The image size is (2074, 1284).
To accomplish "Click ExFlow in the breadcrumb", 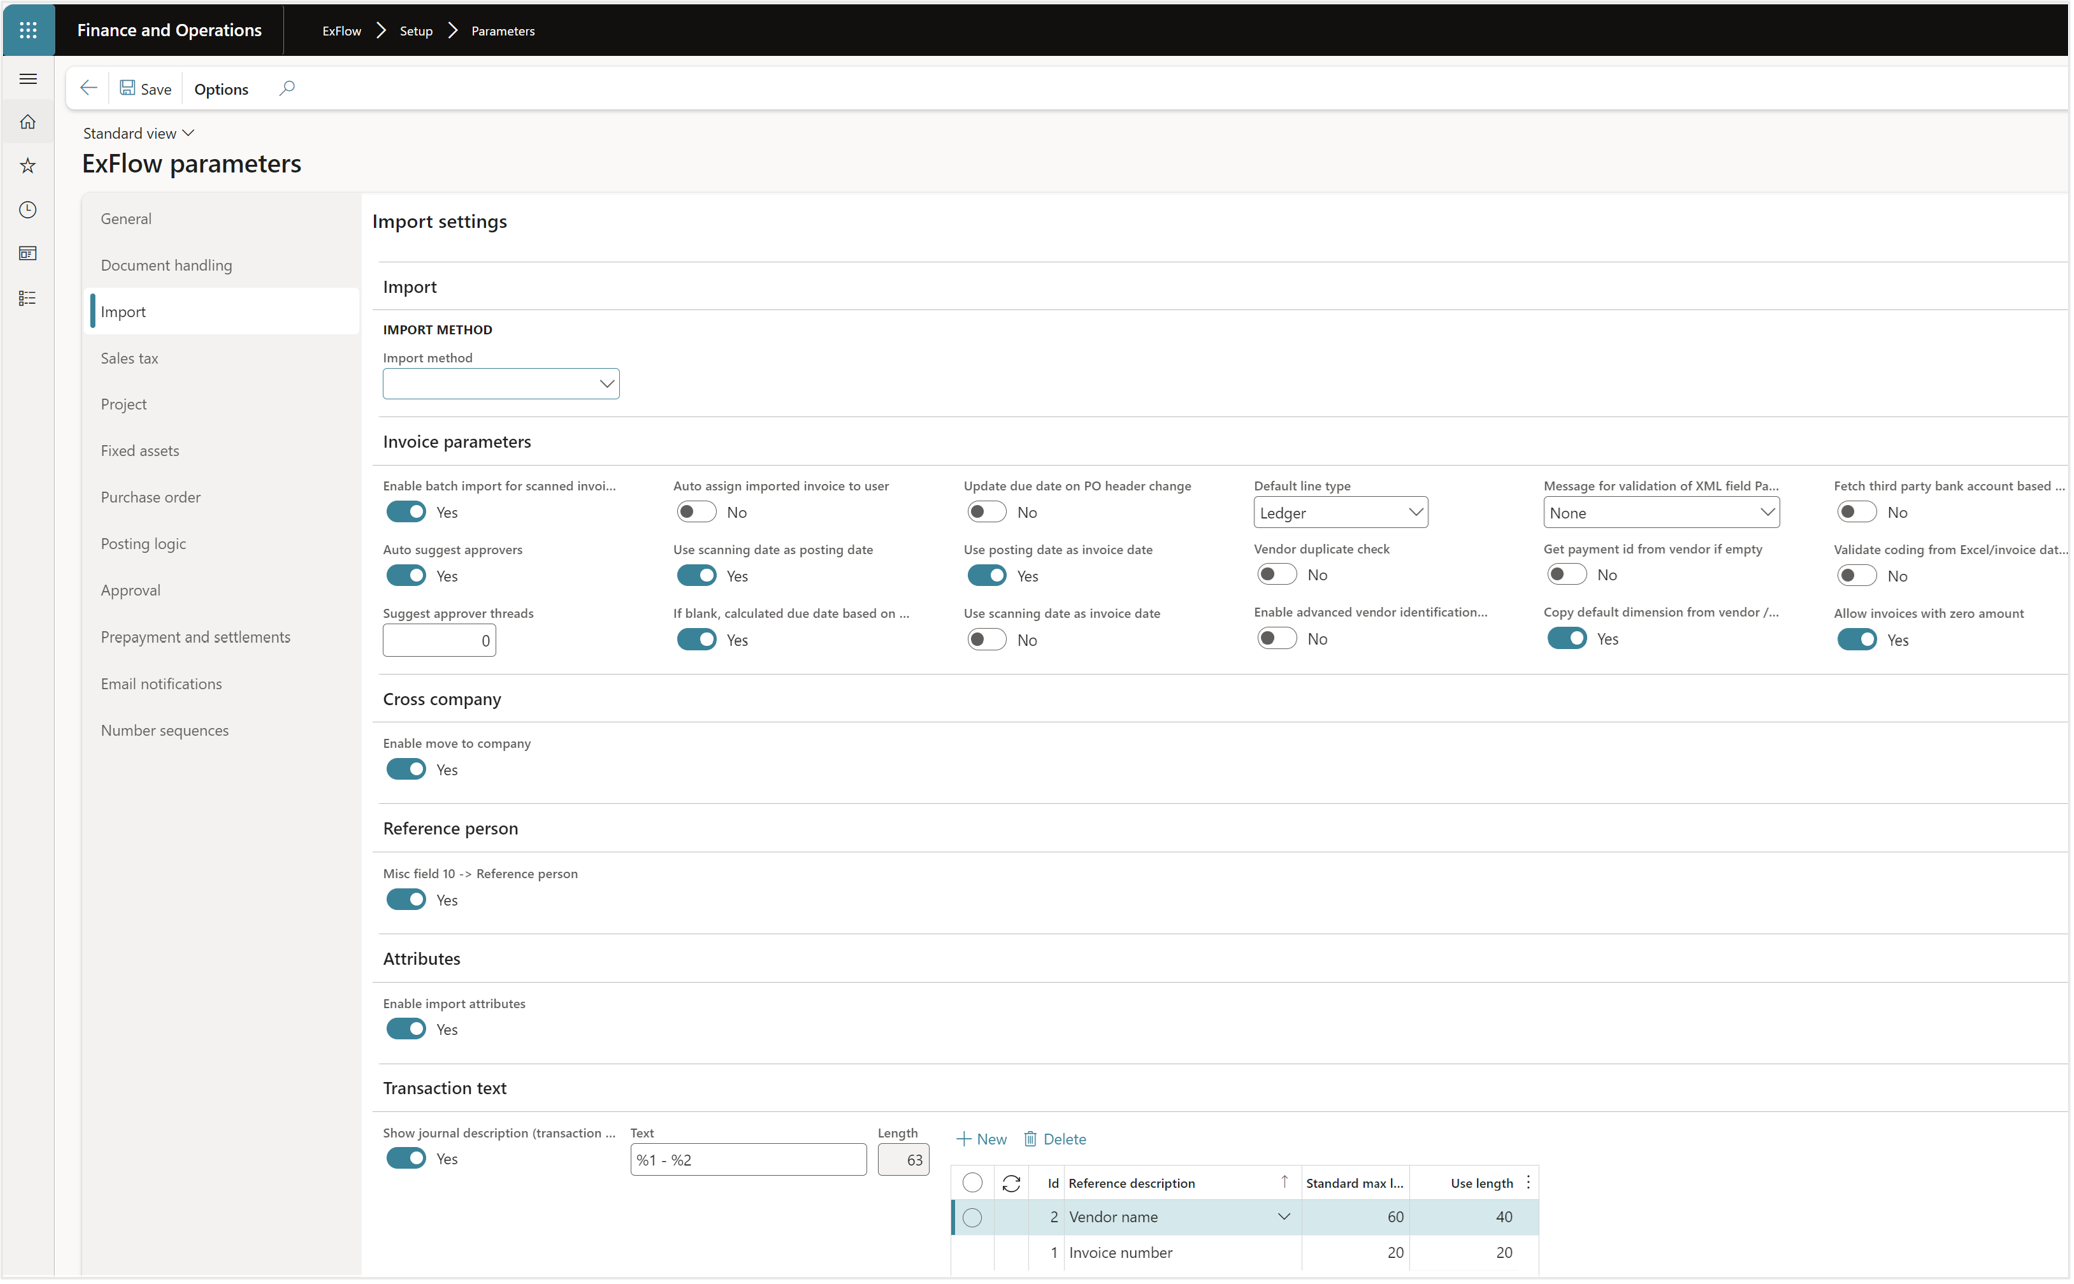I will tap(341, 31).
